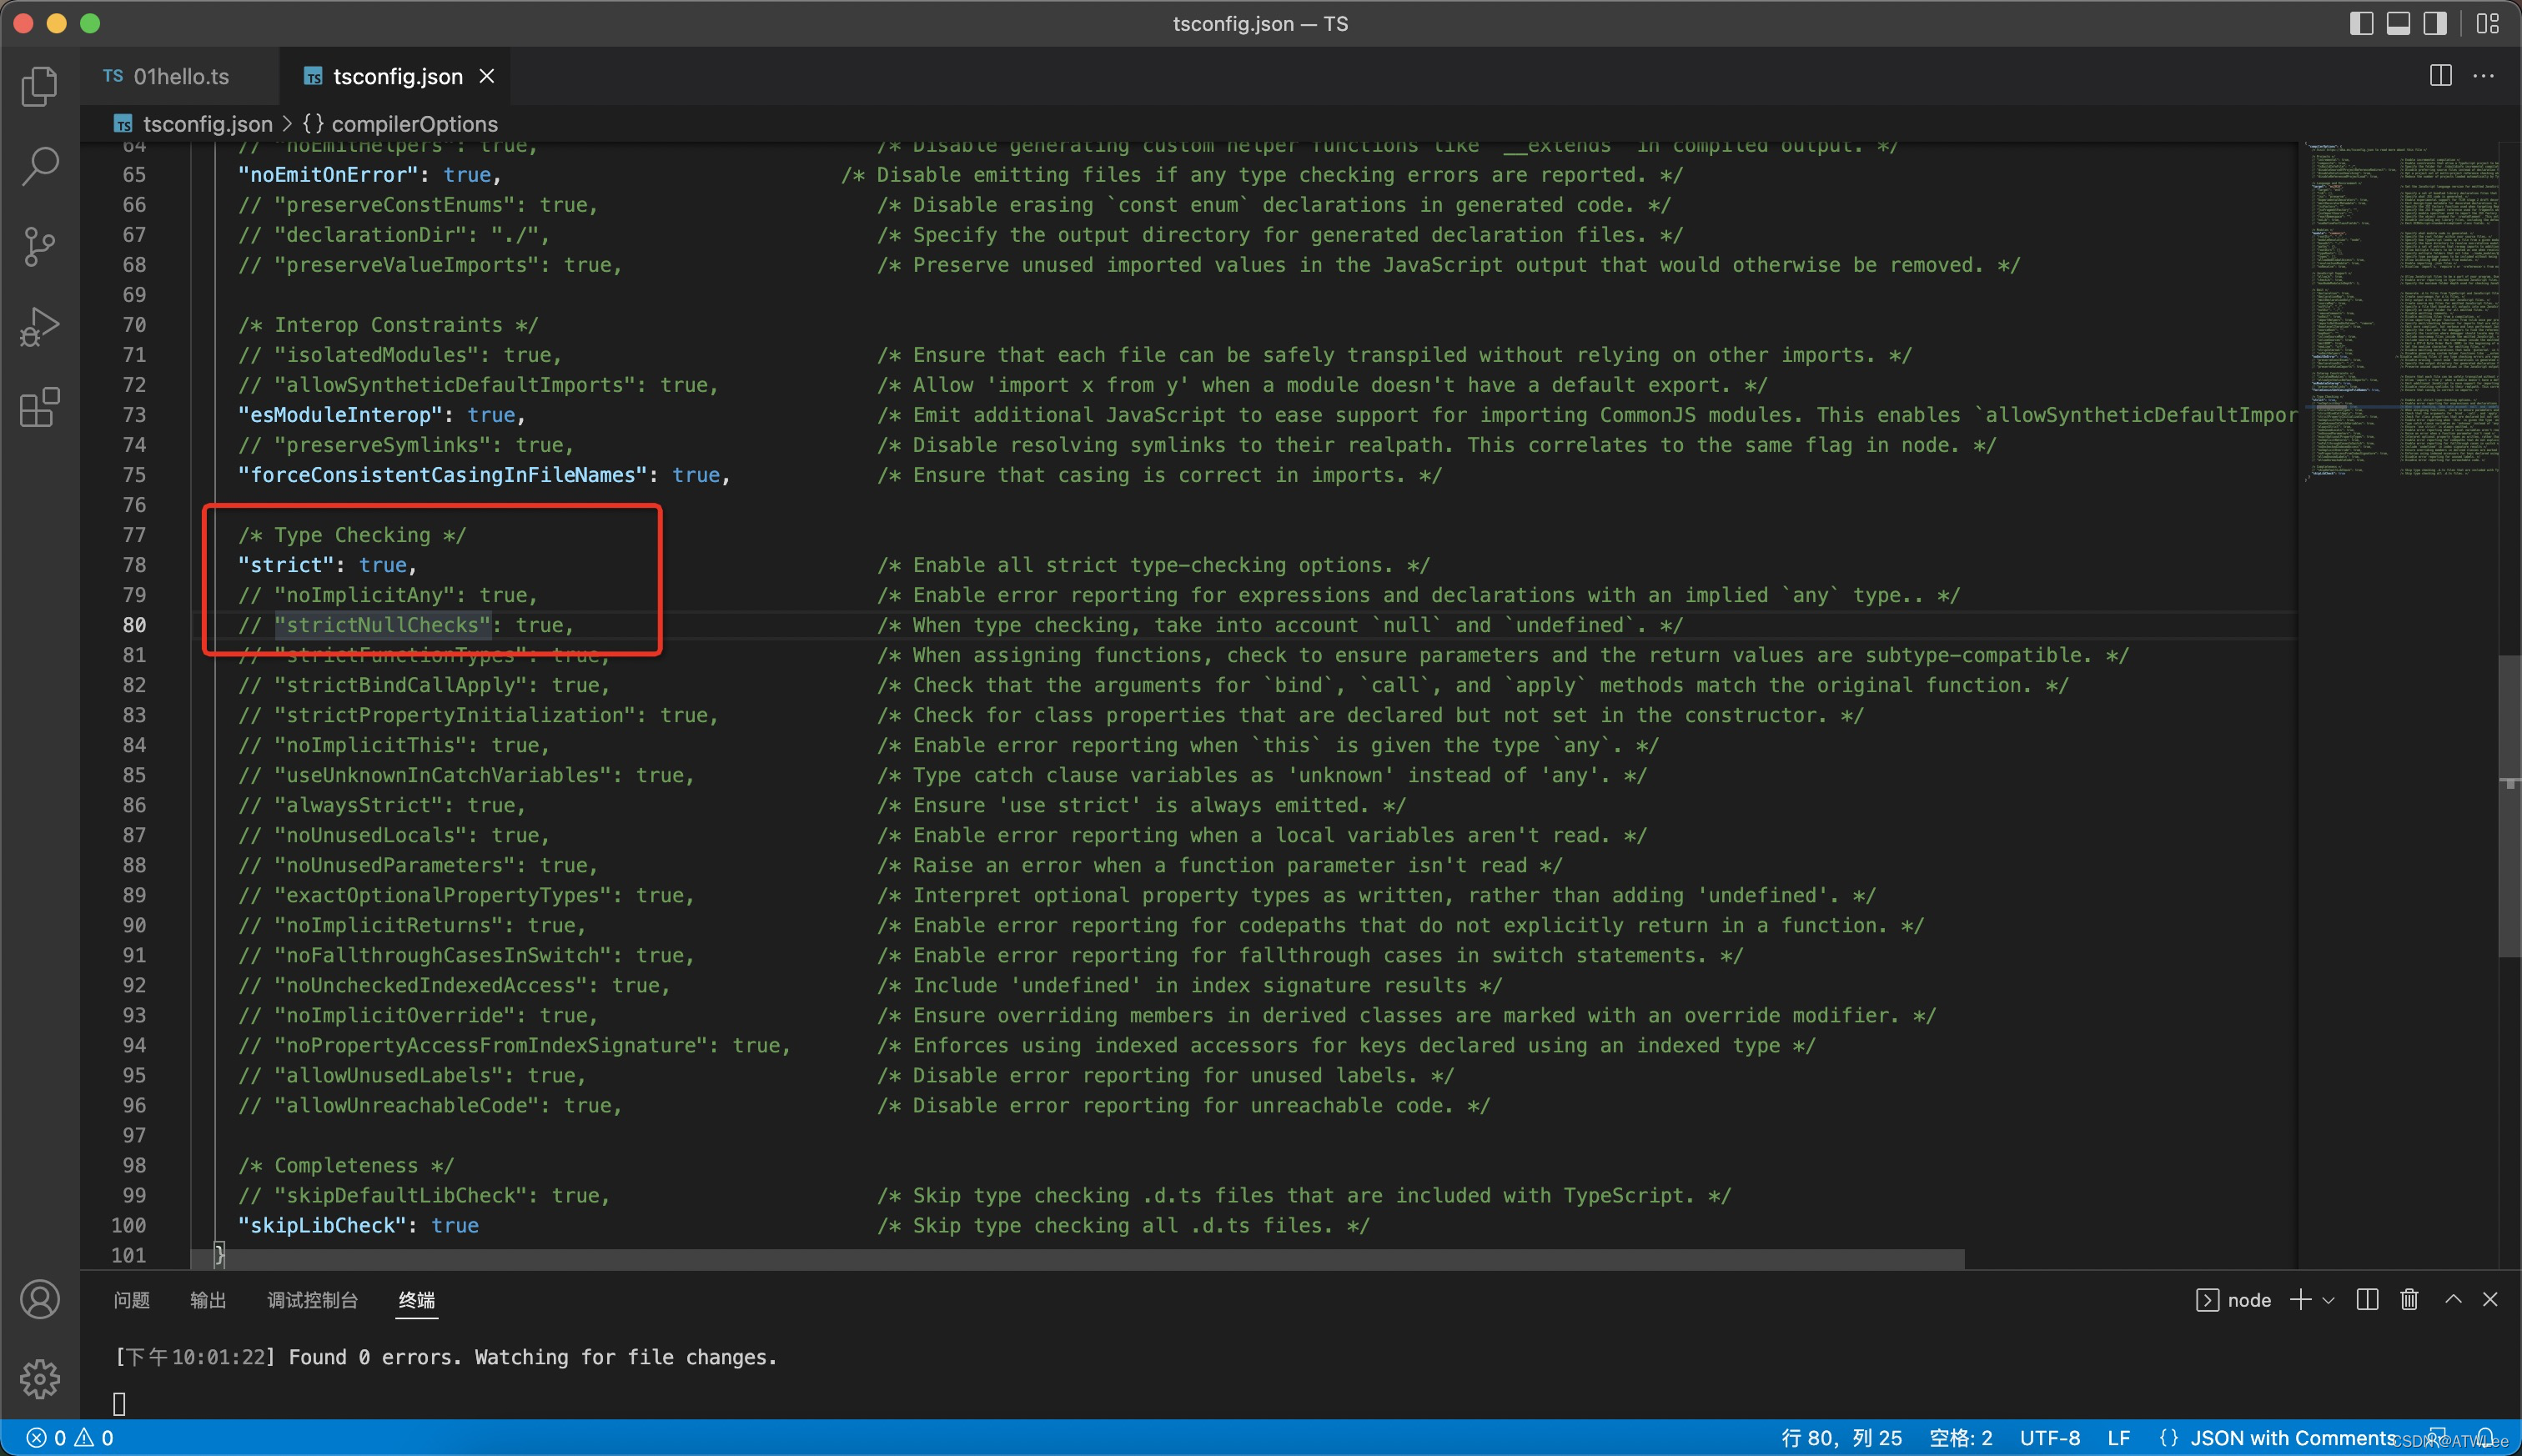The height and width of the screenshot is (1456, 2522).
Task: Toggle bottom panel layout icon
Action: click(2398, 23)
